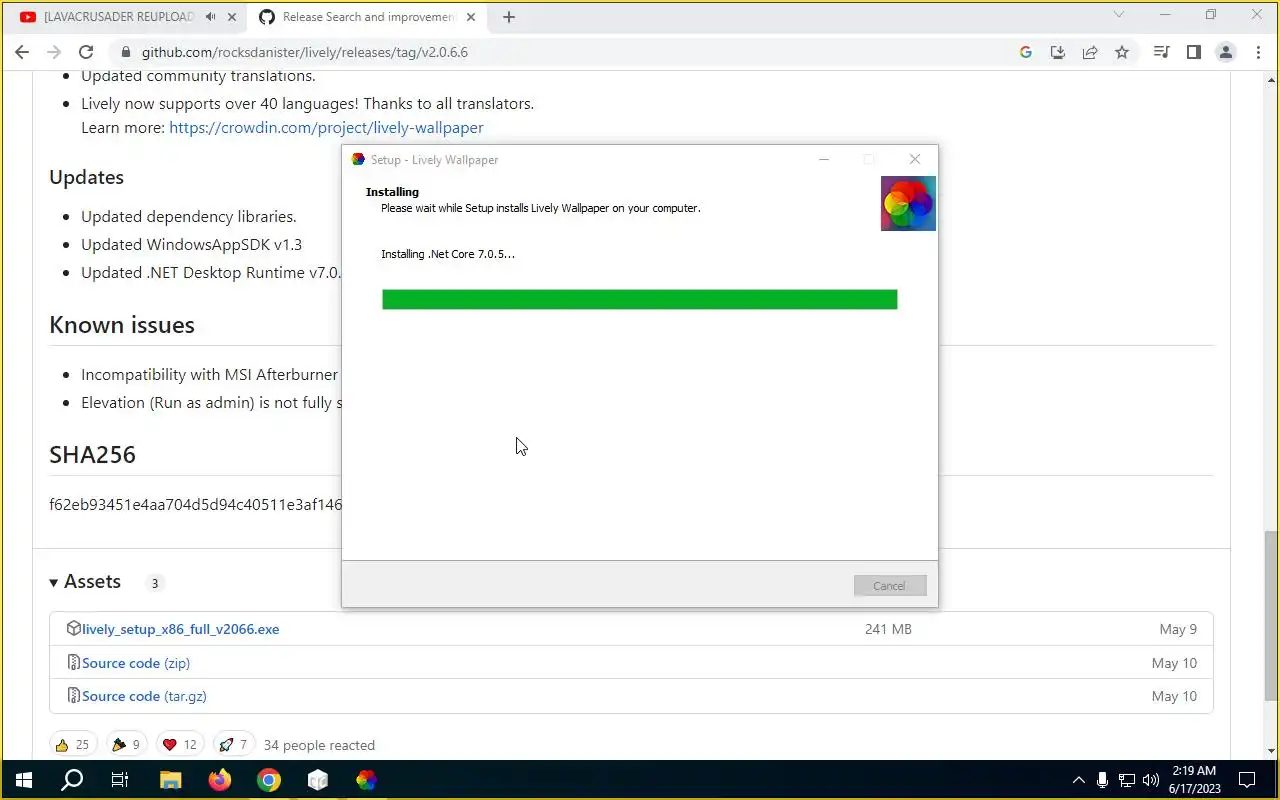Switch to the LAVACRUSADER REUPLOAD tab

click(119, 17)
